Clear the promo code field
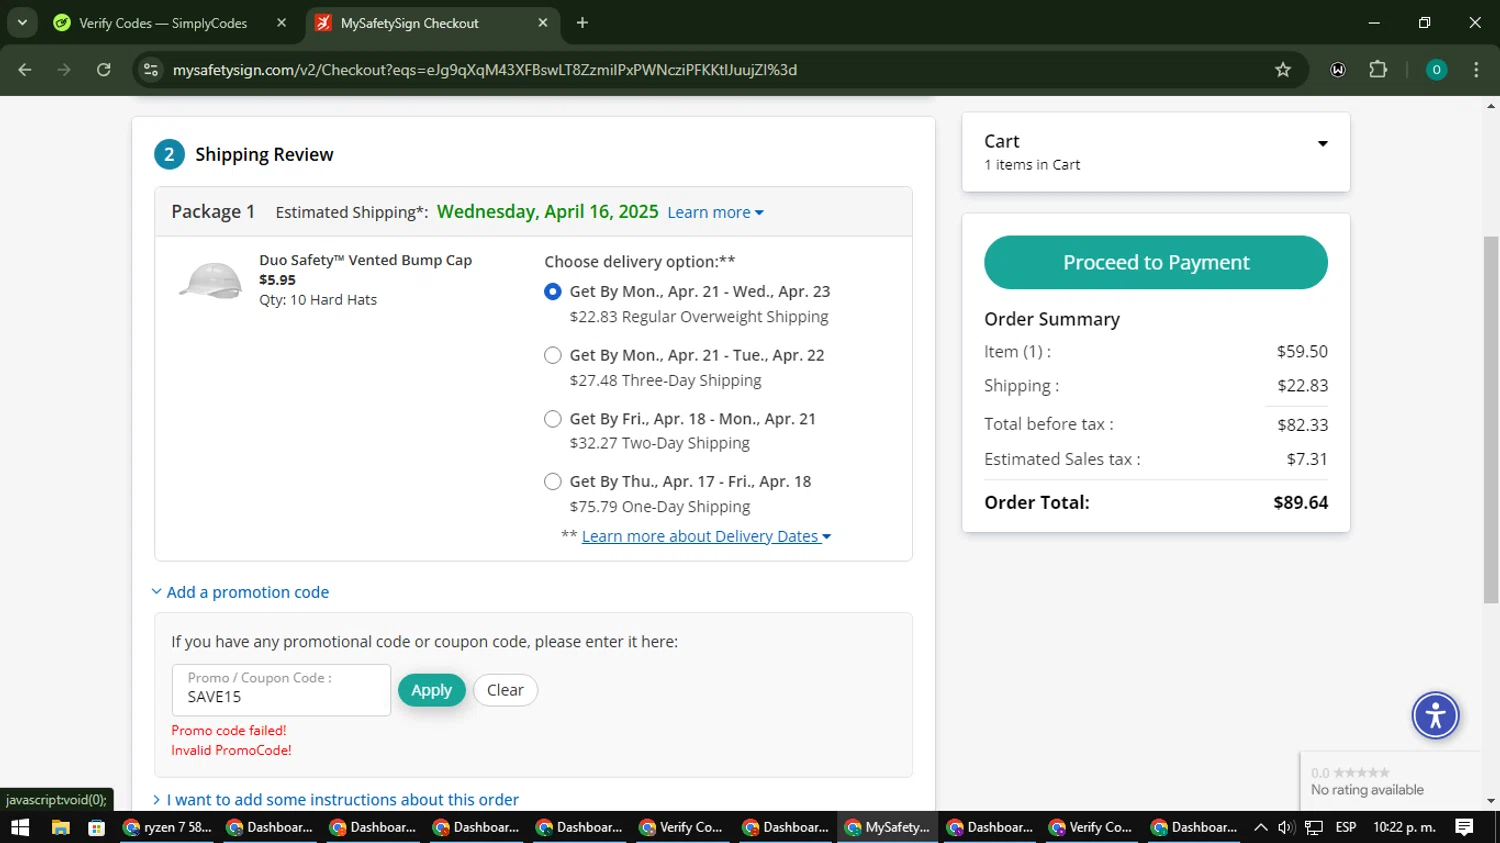The width and height of the screenshot is (1500, 843). click(505, 690)
